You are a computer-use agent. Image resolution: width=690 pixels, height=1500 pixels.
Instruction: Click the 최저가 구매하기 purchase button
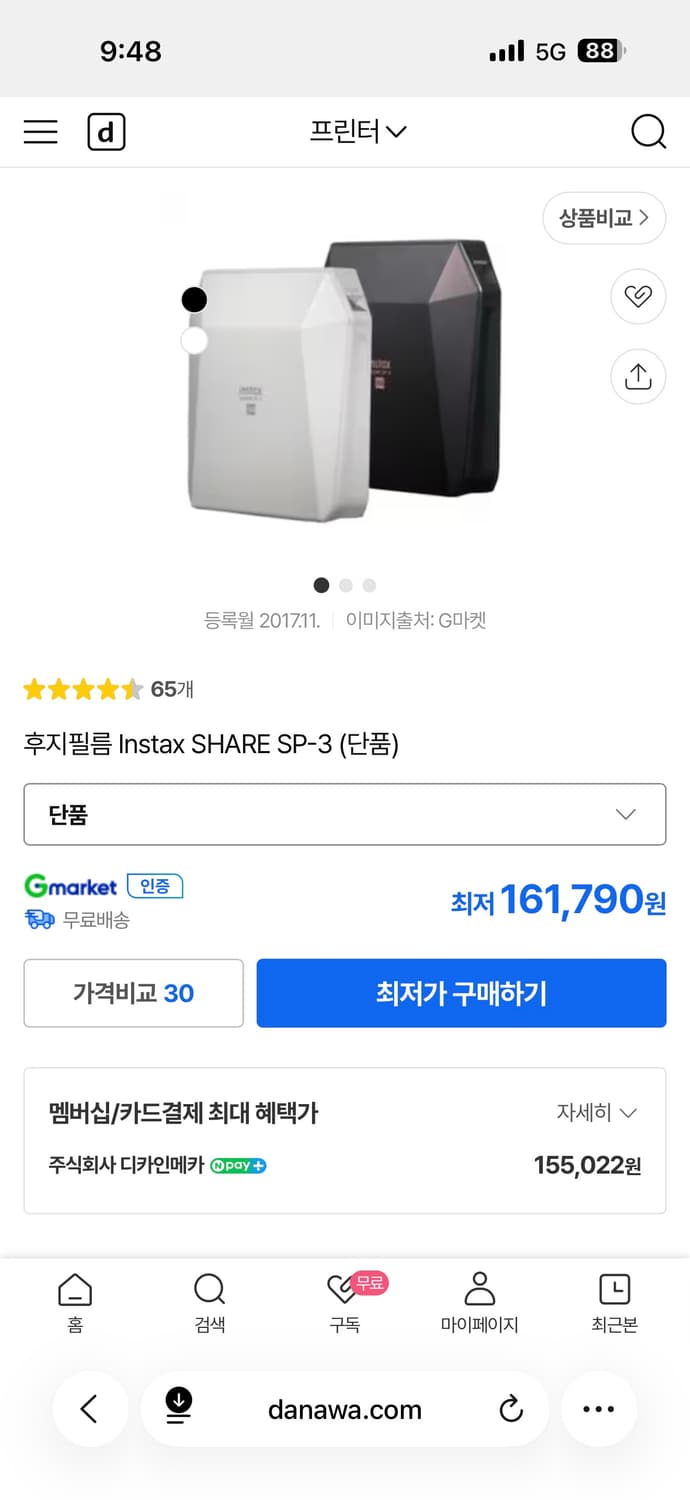461,993
